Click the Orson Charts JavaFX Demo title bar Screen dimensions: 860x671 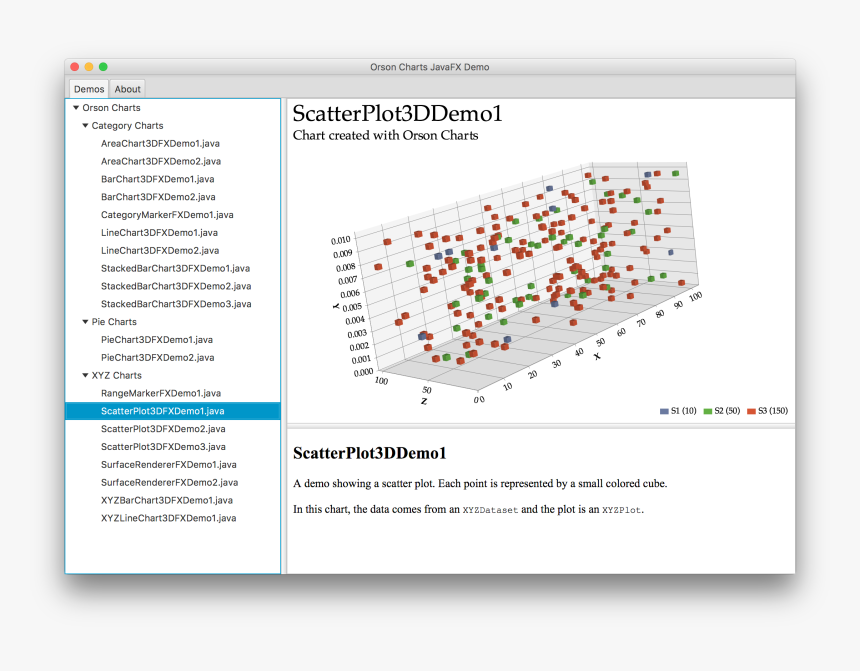(x=429, y=67)
